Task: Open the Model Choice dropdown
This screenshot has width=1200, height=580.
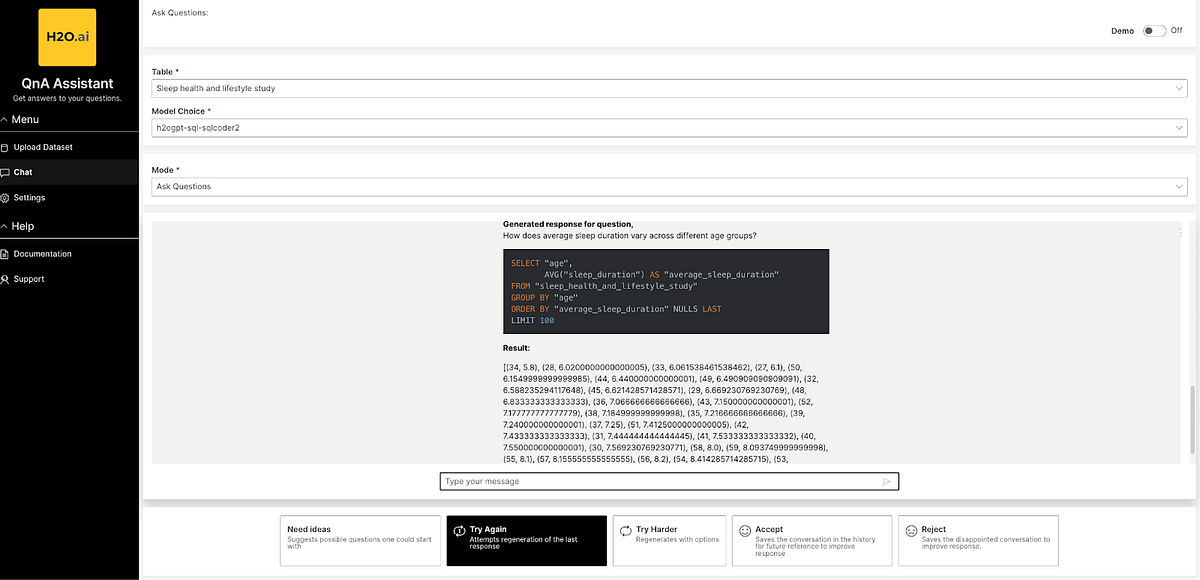Action: (x=1179, y=128)
